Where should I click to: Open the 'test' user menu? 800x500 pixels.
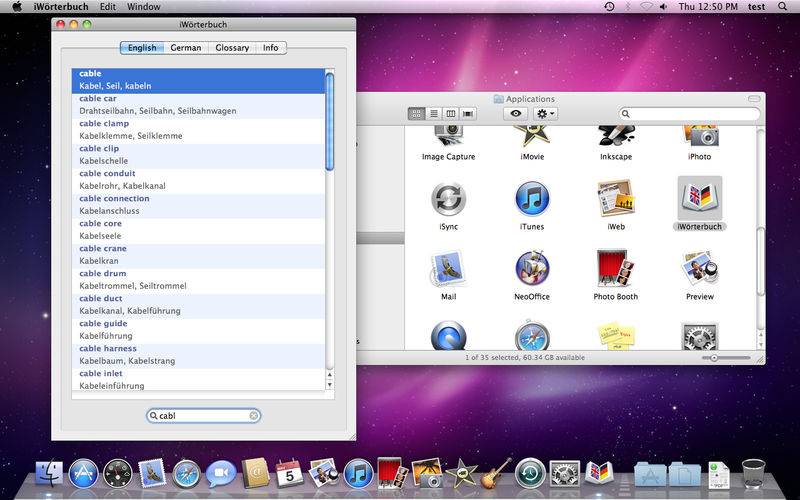pos(757,7)
